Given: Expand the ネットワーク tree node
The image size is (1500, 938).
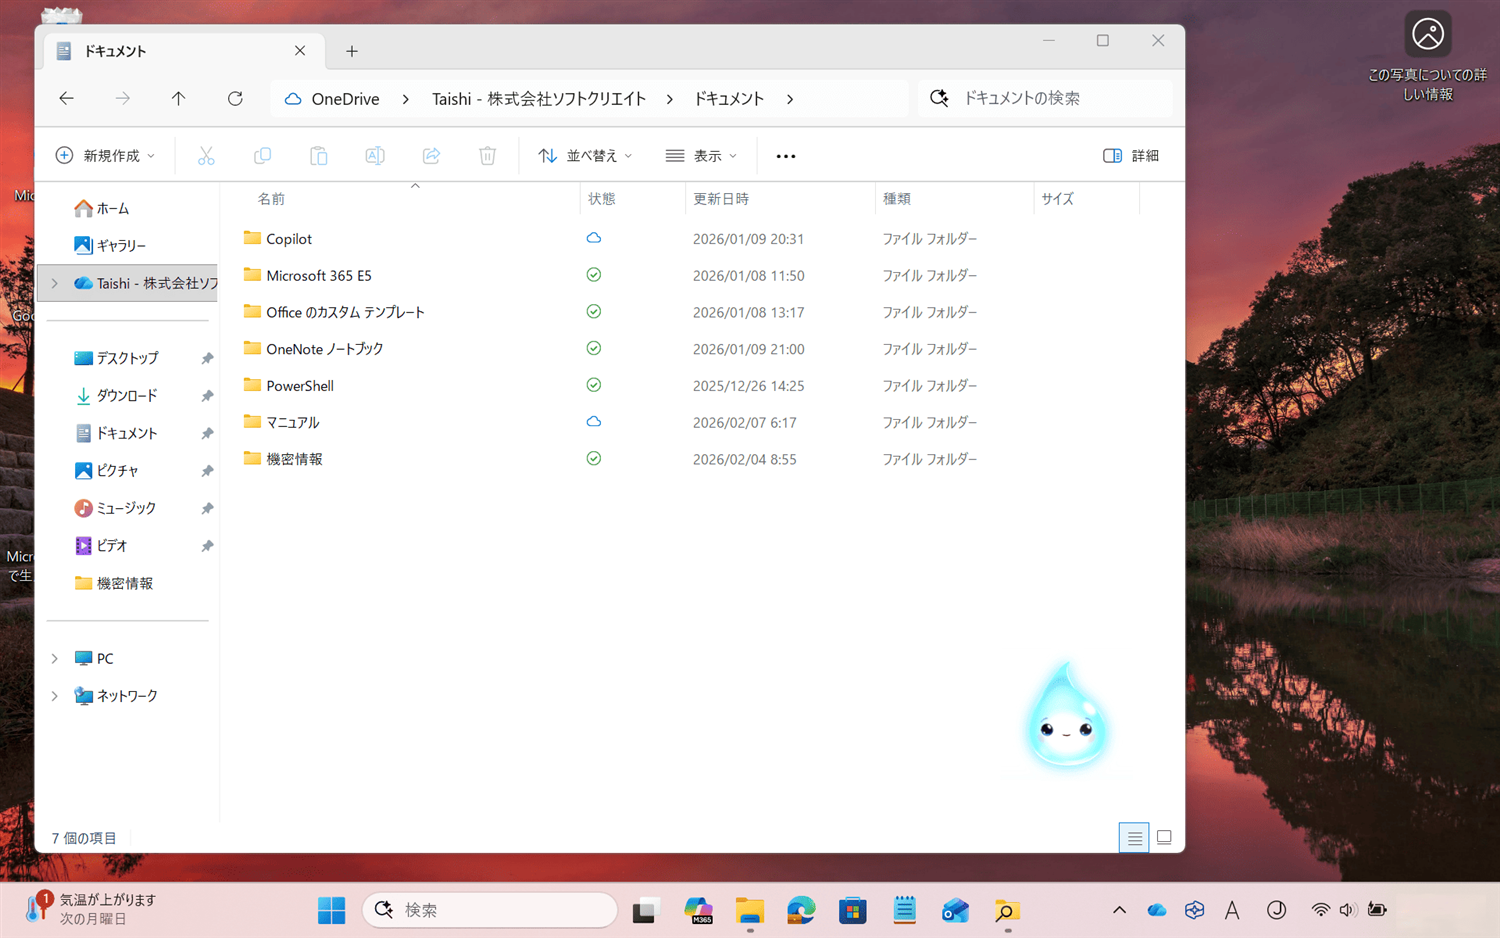Looking at the screenshot, I should pyautogui.click(x=55, y=696).
